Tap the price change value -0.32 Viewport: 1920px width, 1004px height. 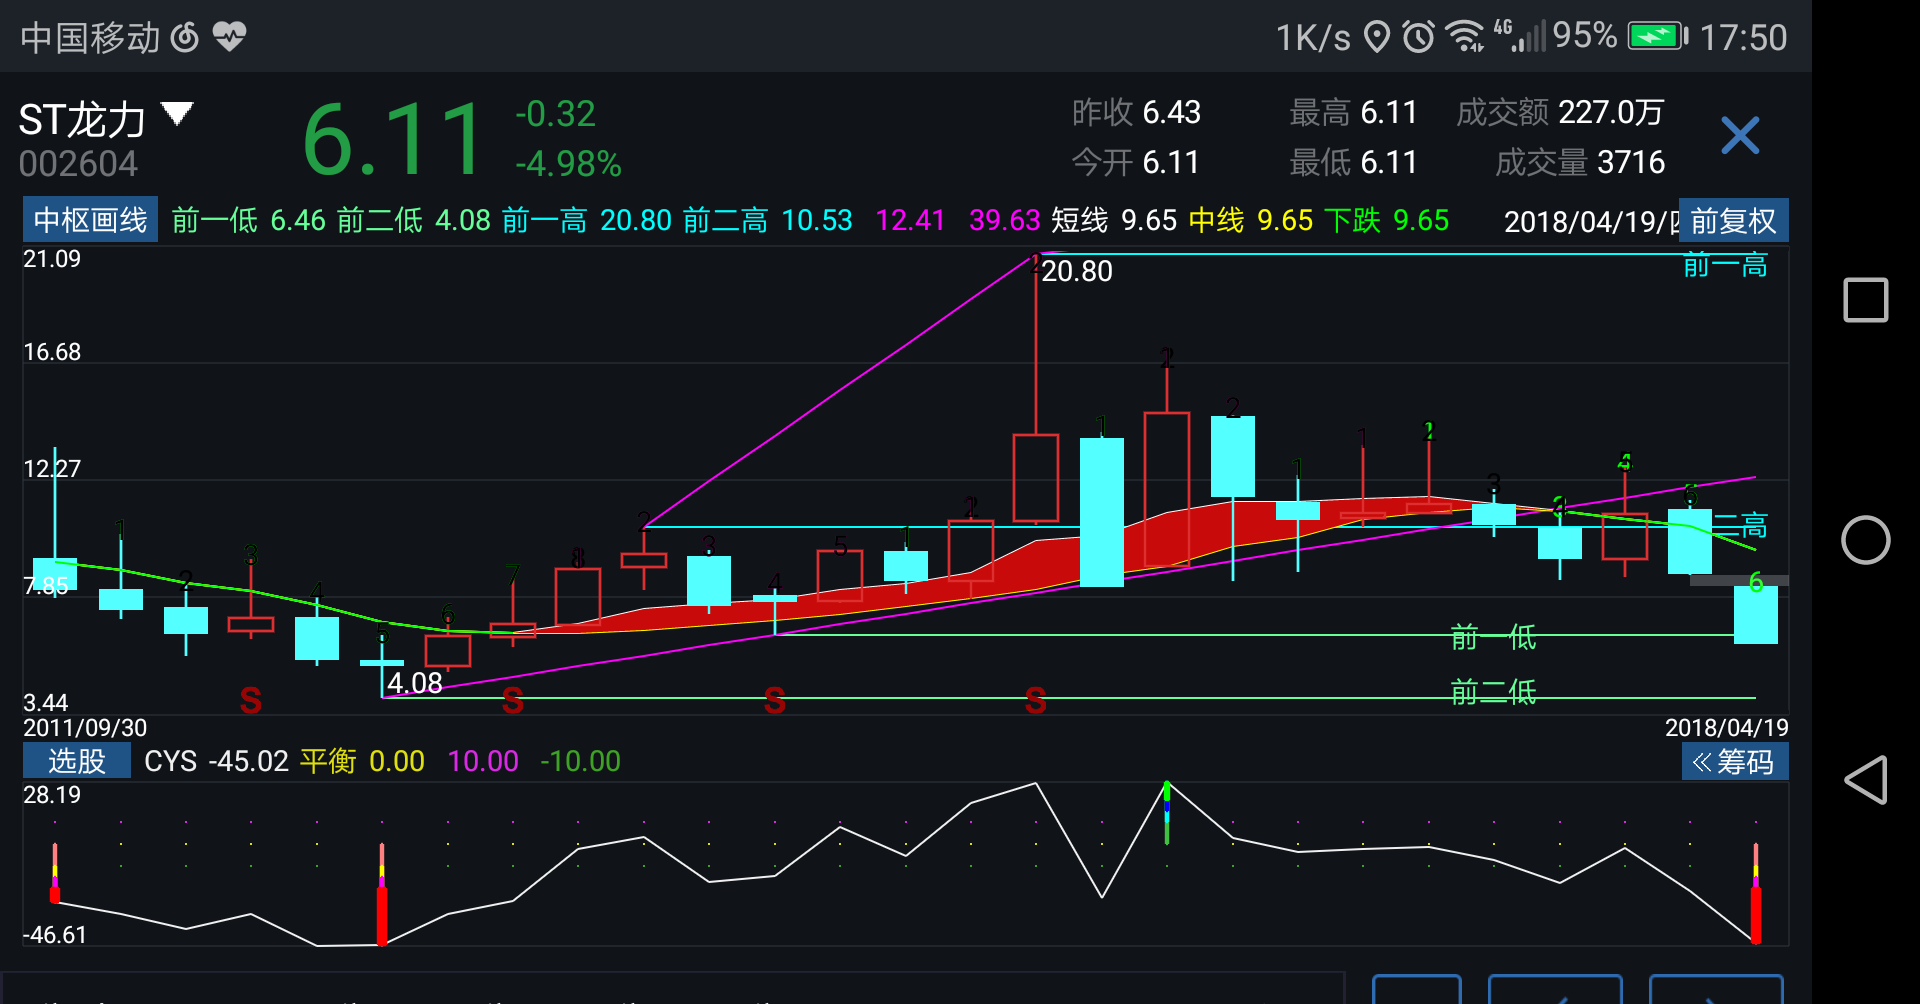tap(555, 113)
